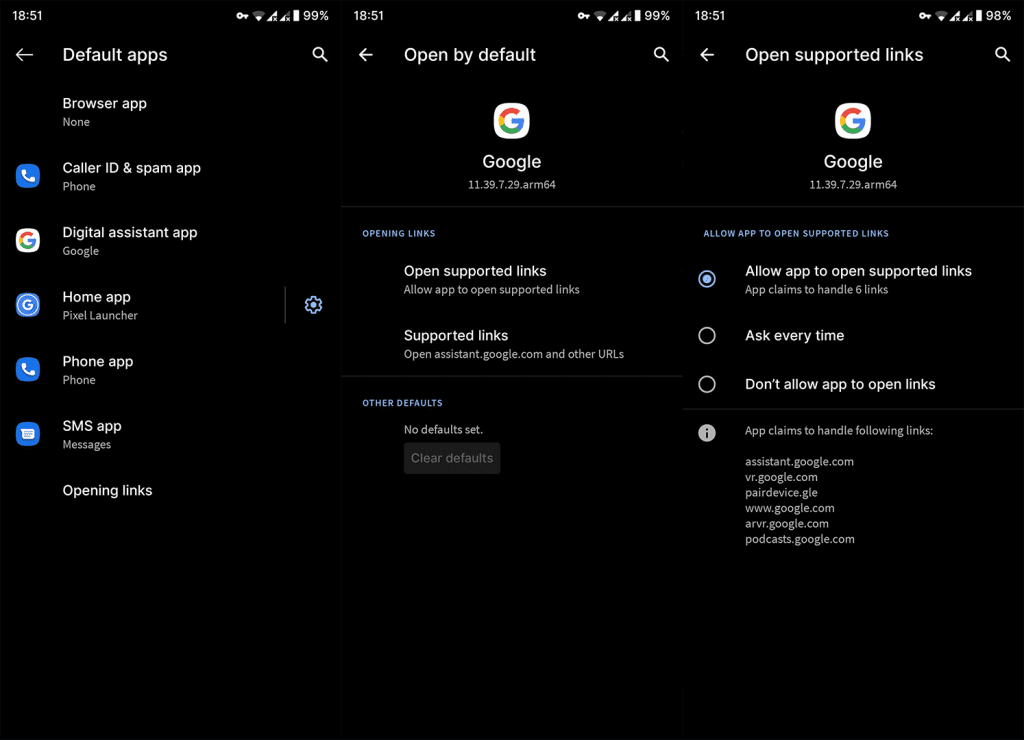Tap assistant.google.com in links list

[x=799, y=462]
